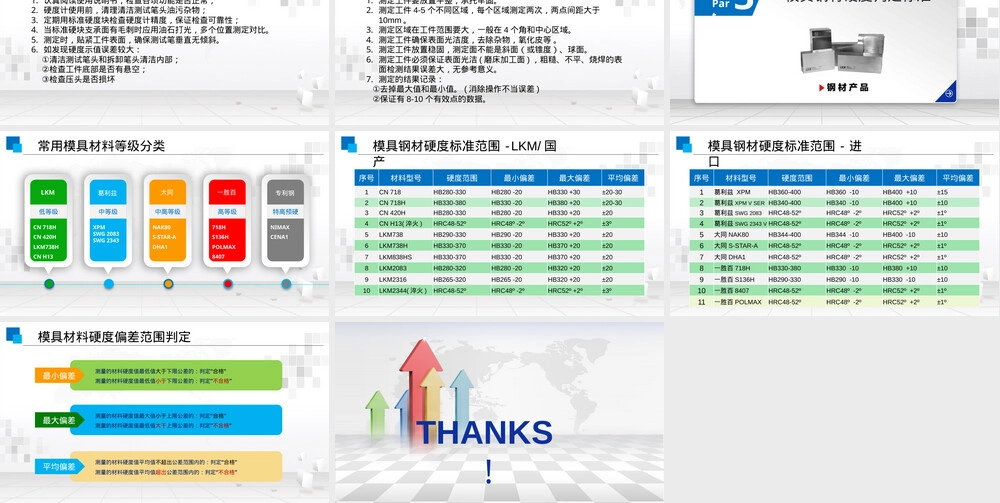The width and height of the screenshot is (1000, 503).
Task: Click SWG 2083 in the blue card
Action: (x=106, y=233)
